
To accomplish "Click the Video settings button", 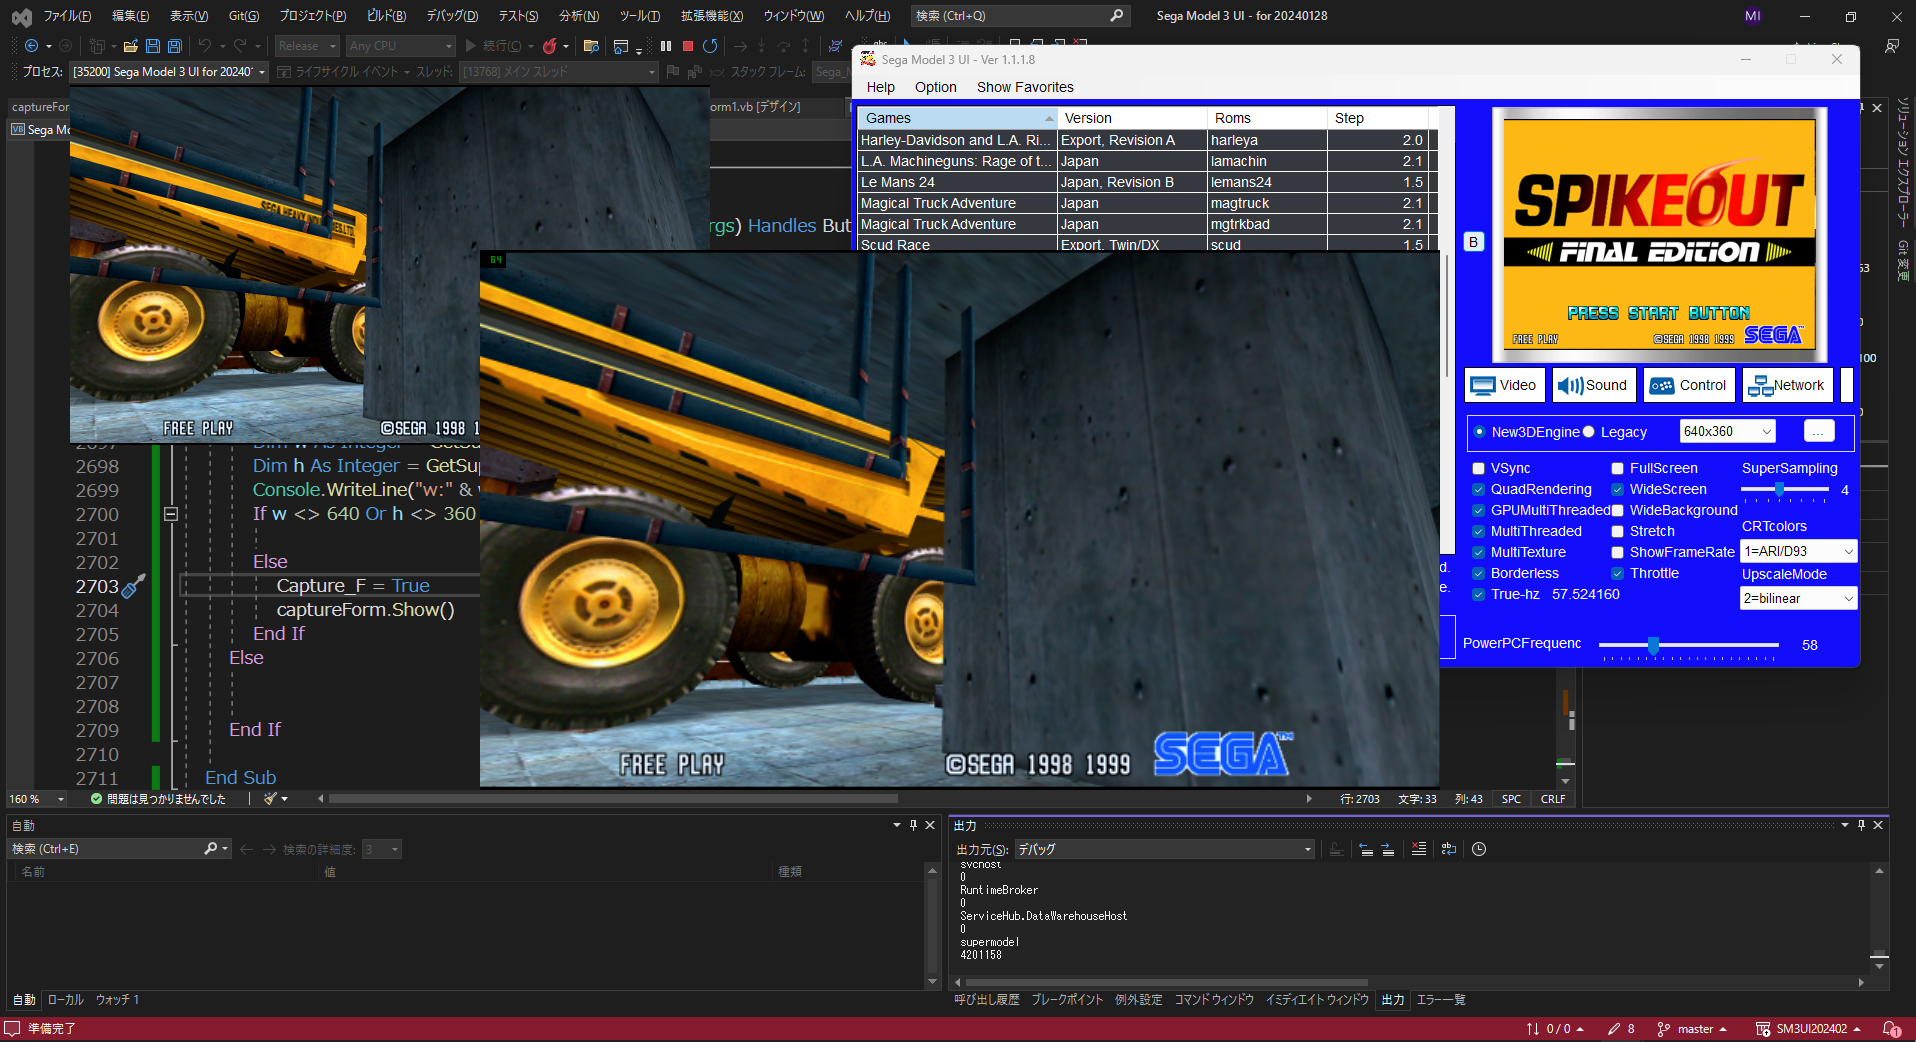I will click(x=1504, y=385).
